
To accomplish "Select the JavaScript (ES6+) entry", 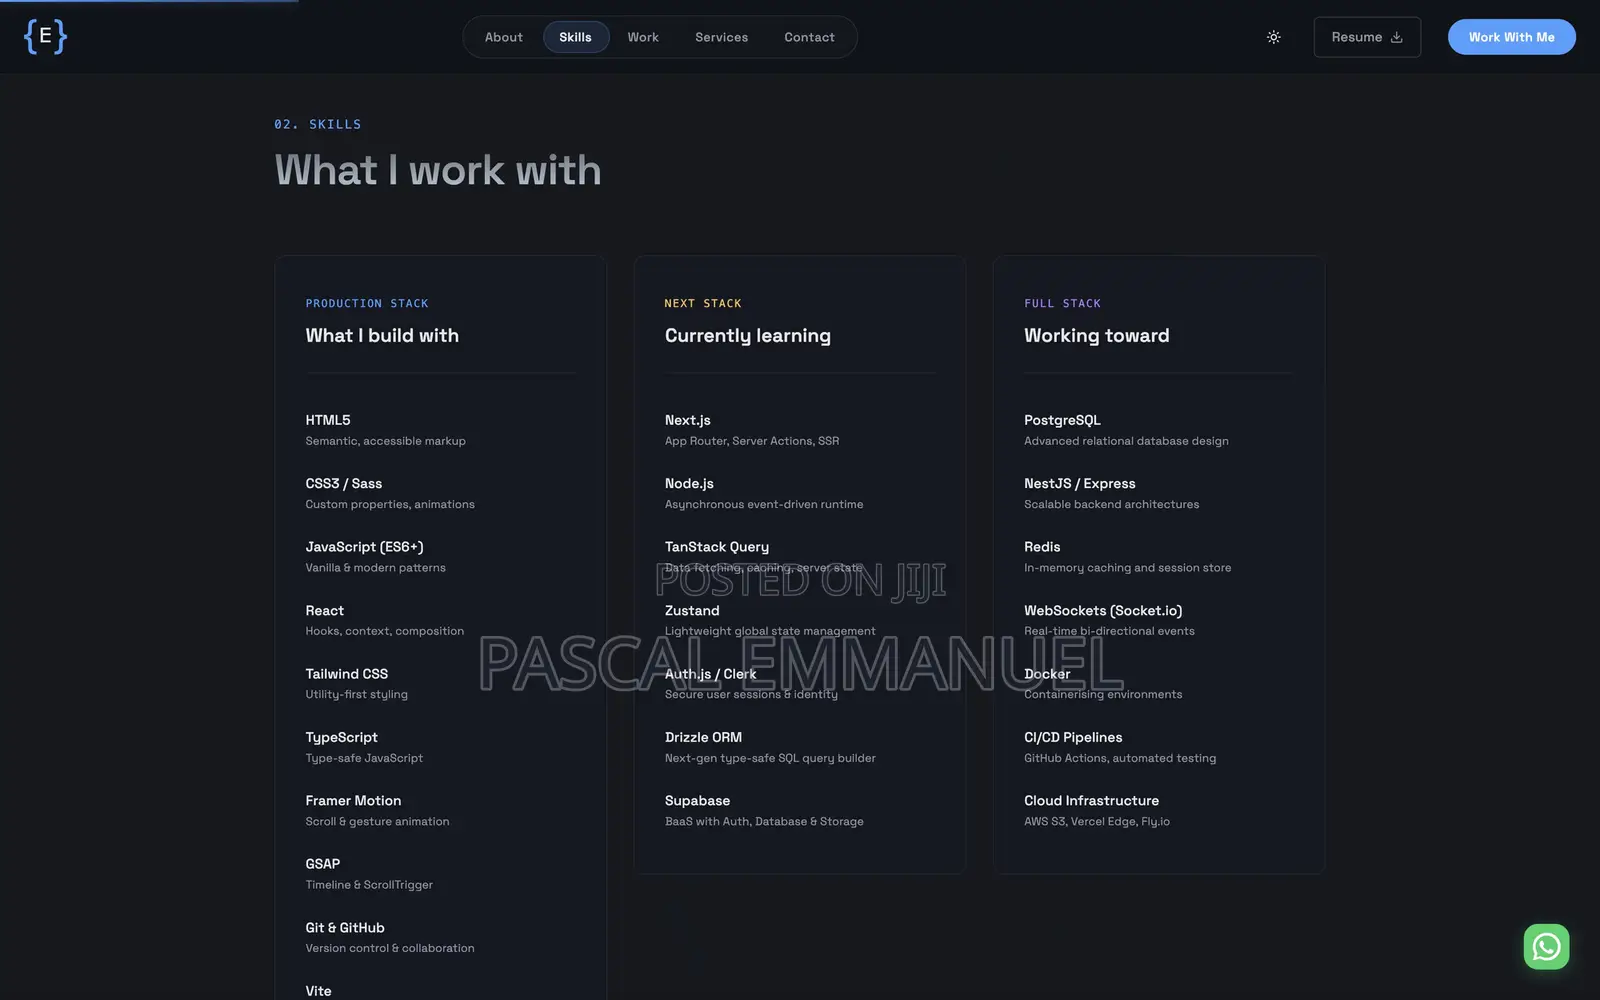I will pyautogui.click(x=364, y=547).
